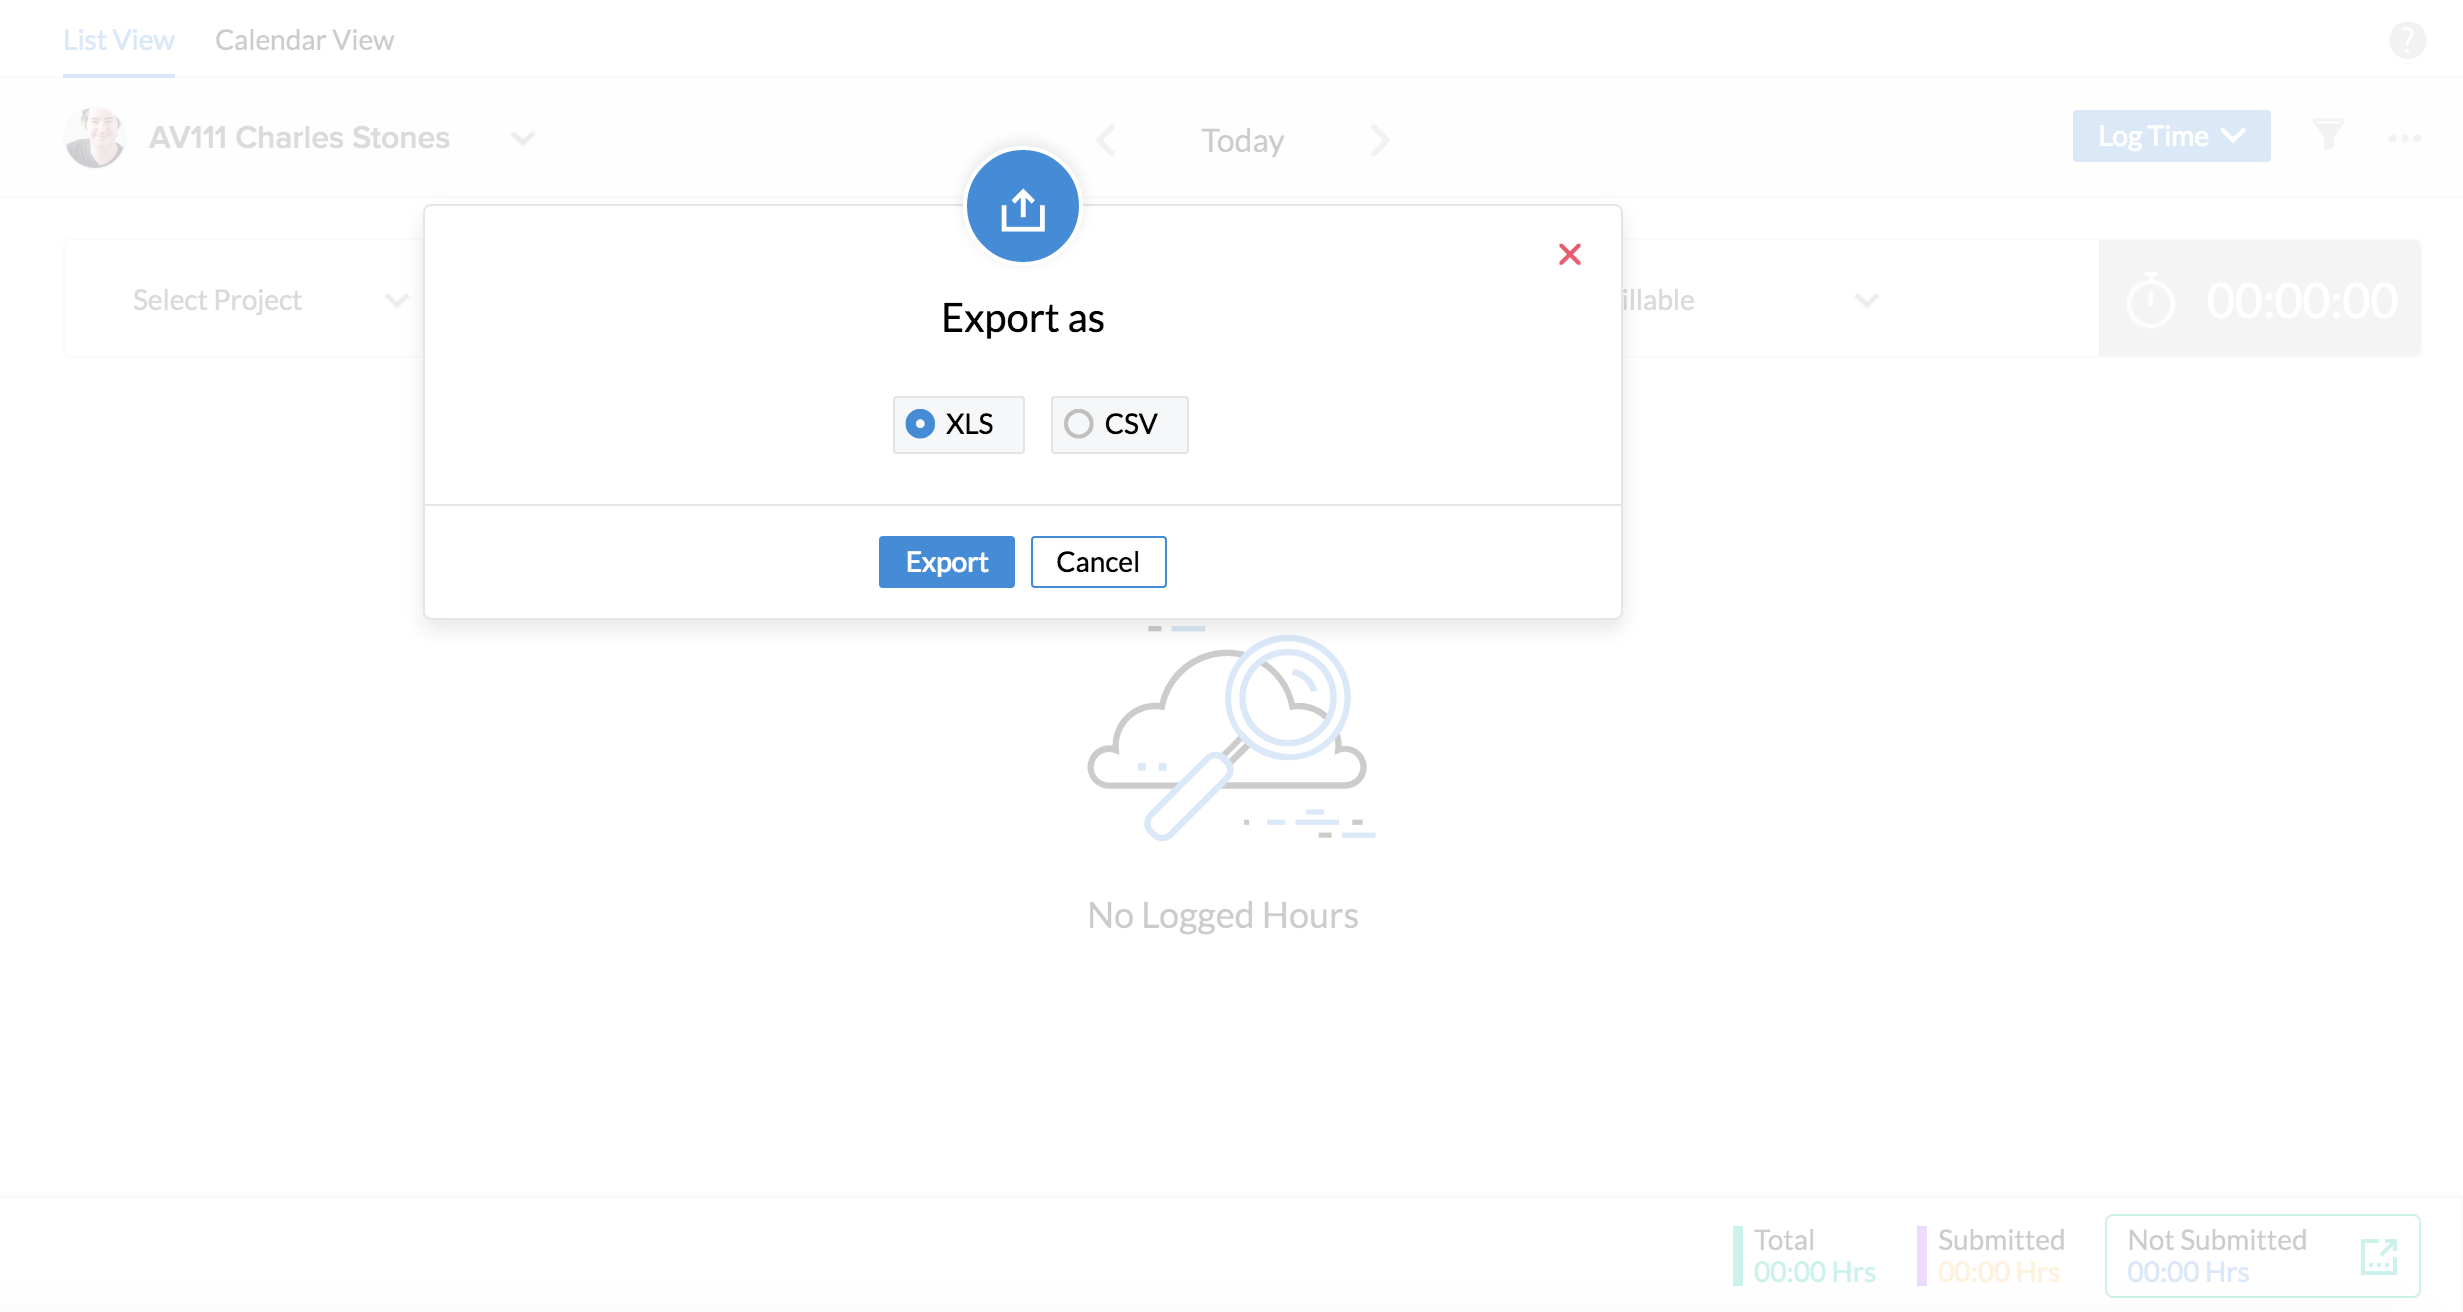Cancel the export dialog

[1097, 562]
